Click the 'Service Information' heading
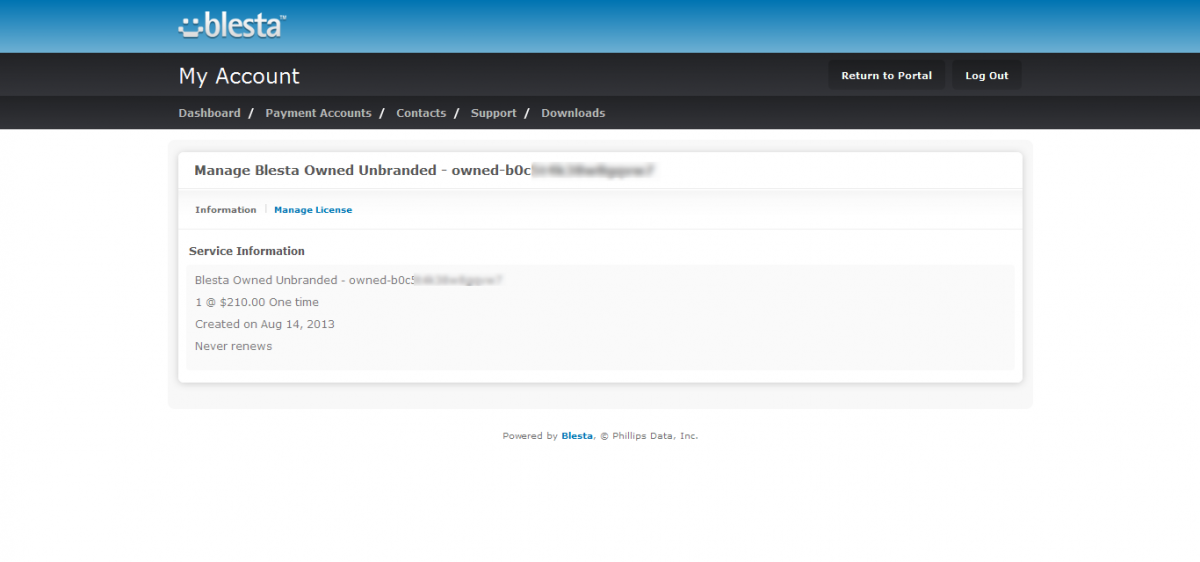This screenshot has width=1200, height=562. click(247, 251)
